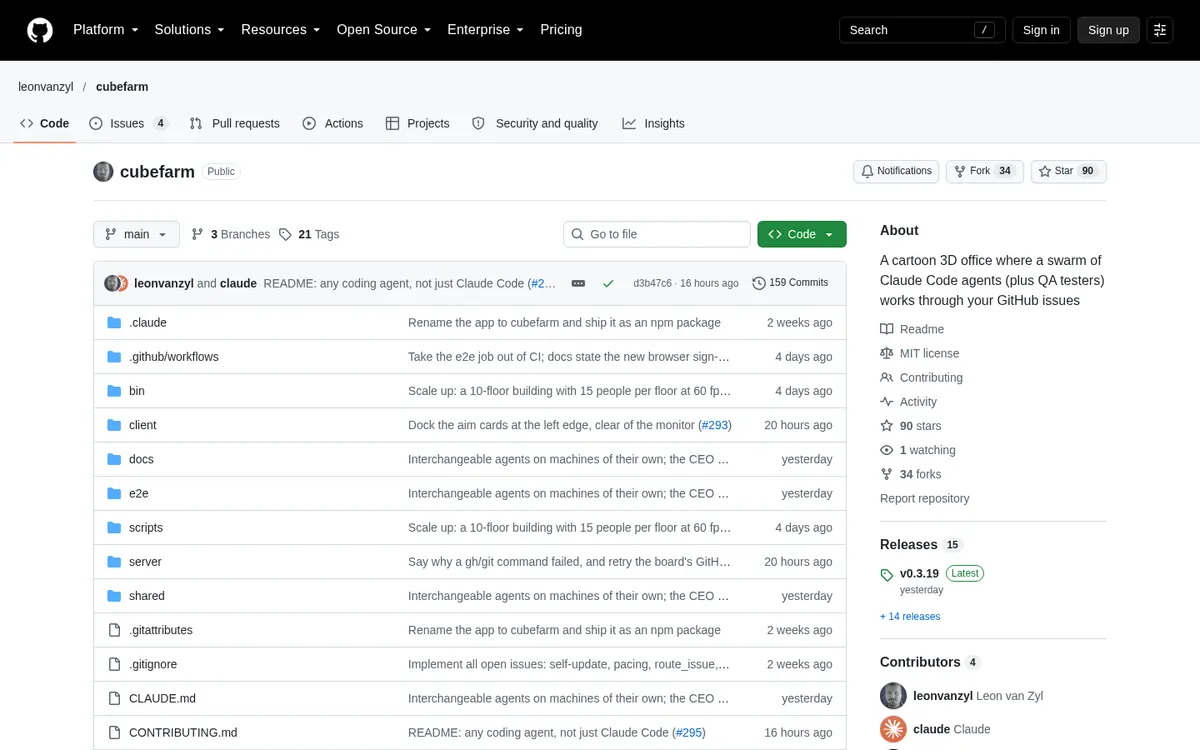Fork the repository with Fork button

pyautogui.click(x=985, y=171)
